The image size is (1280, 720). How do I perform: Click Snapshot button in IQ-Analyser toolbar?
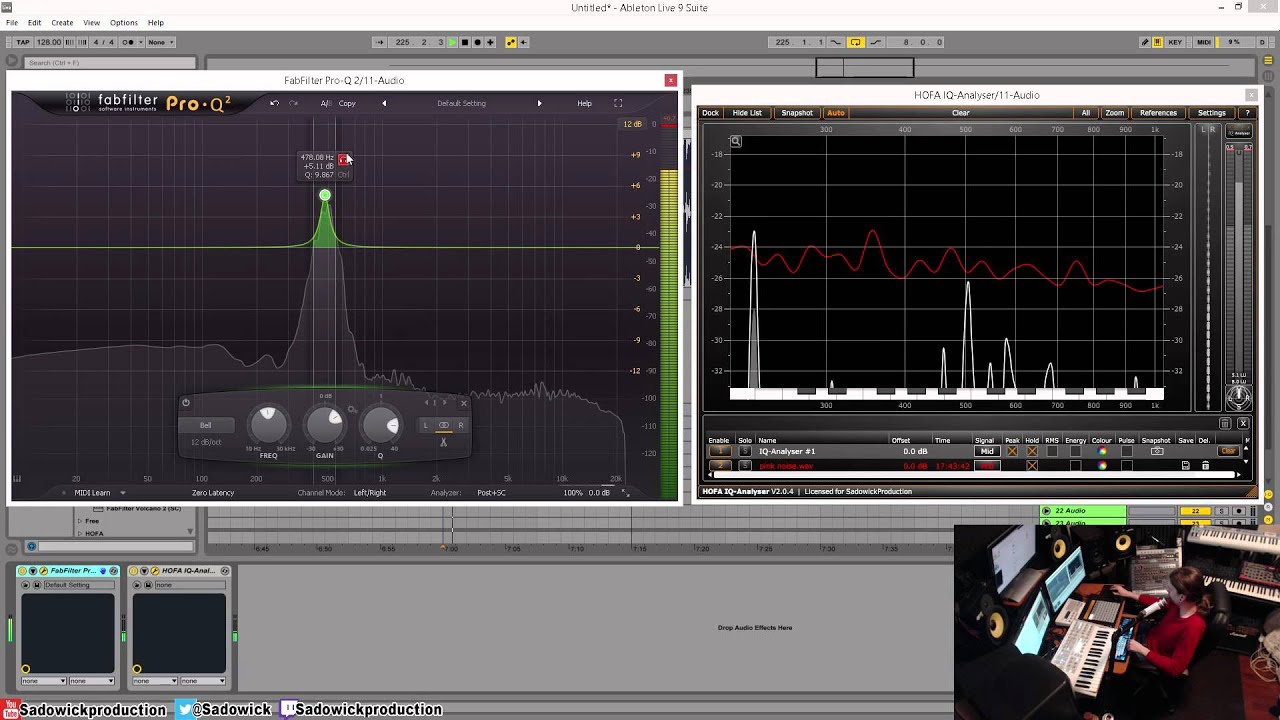click(x=797, y=113)
